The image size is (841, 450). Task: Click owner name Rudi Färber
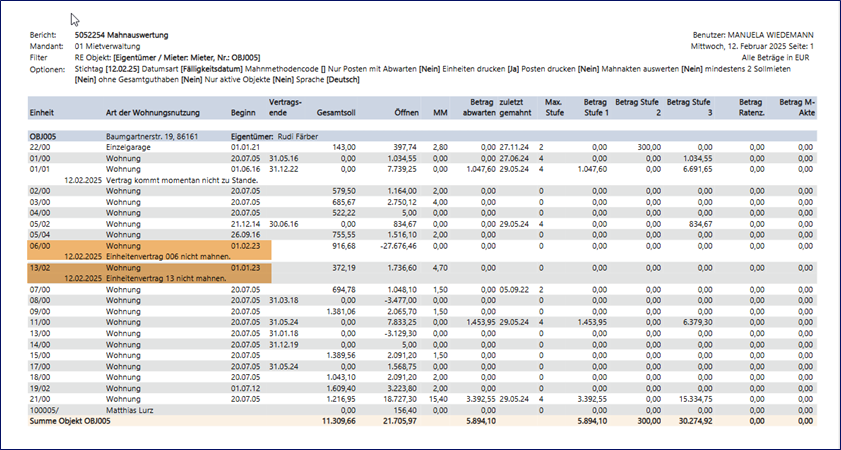click(x=296, y=134)
